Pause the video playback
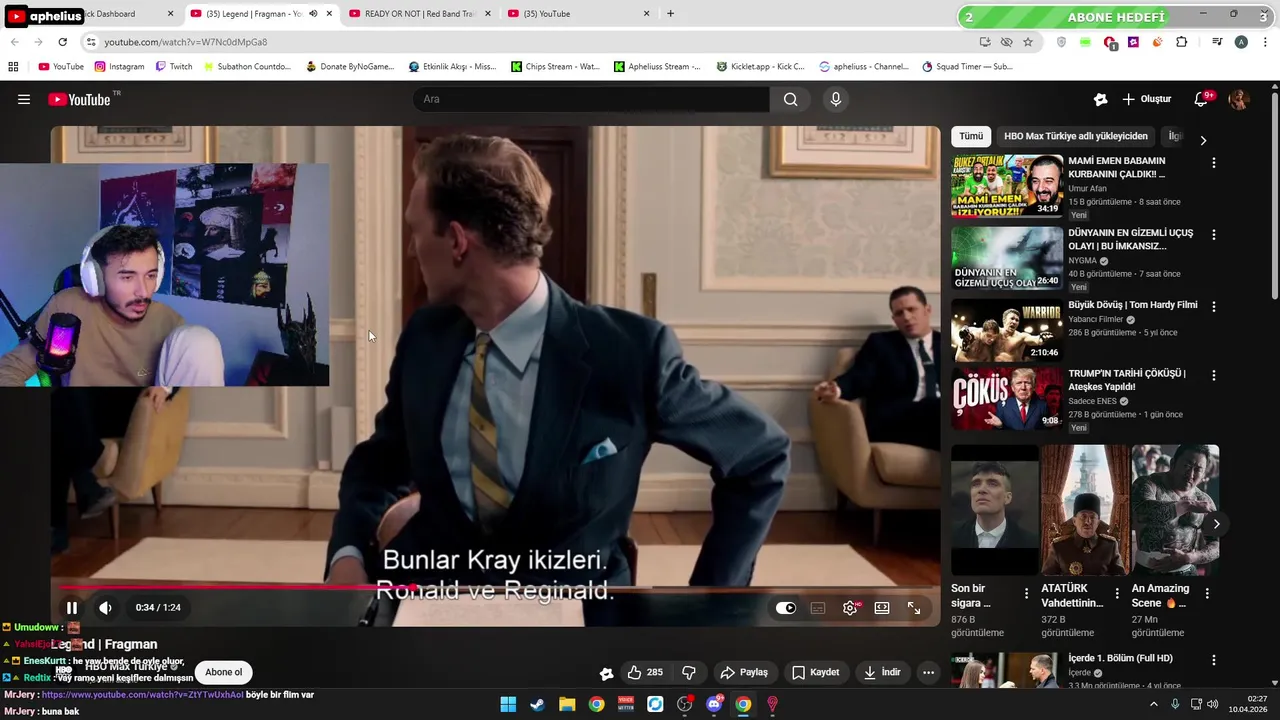1280x720 pixels. pos(72,608)
